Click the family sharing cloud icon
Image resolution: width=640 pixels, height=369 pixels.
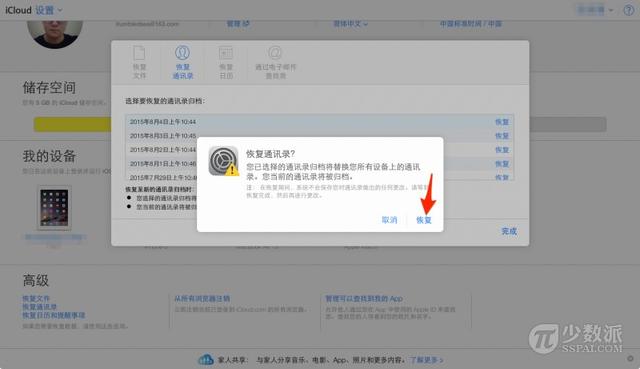pos(206,360)
